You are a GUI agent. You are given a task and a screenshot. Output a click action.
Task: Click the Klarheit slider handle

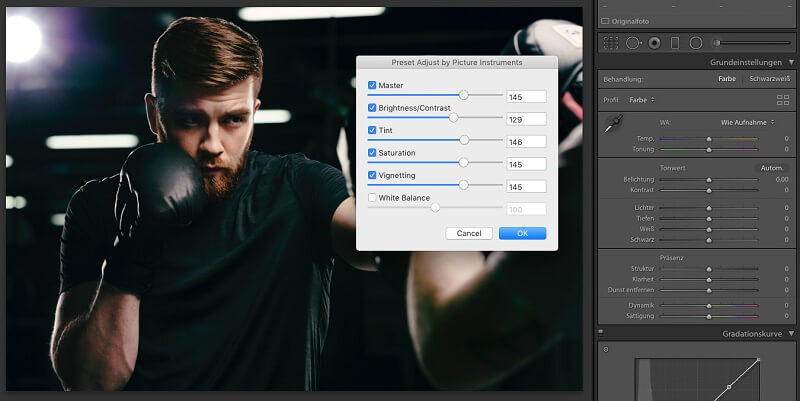pyautogui.click(x=709, y=280)
